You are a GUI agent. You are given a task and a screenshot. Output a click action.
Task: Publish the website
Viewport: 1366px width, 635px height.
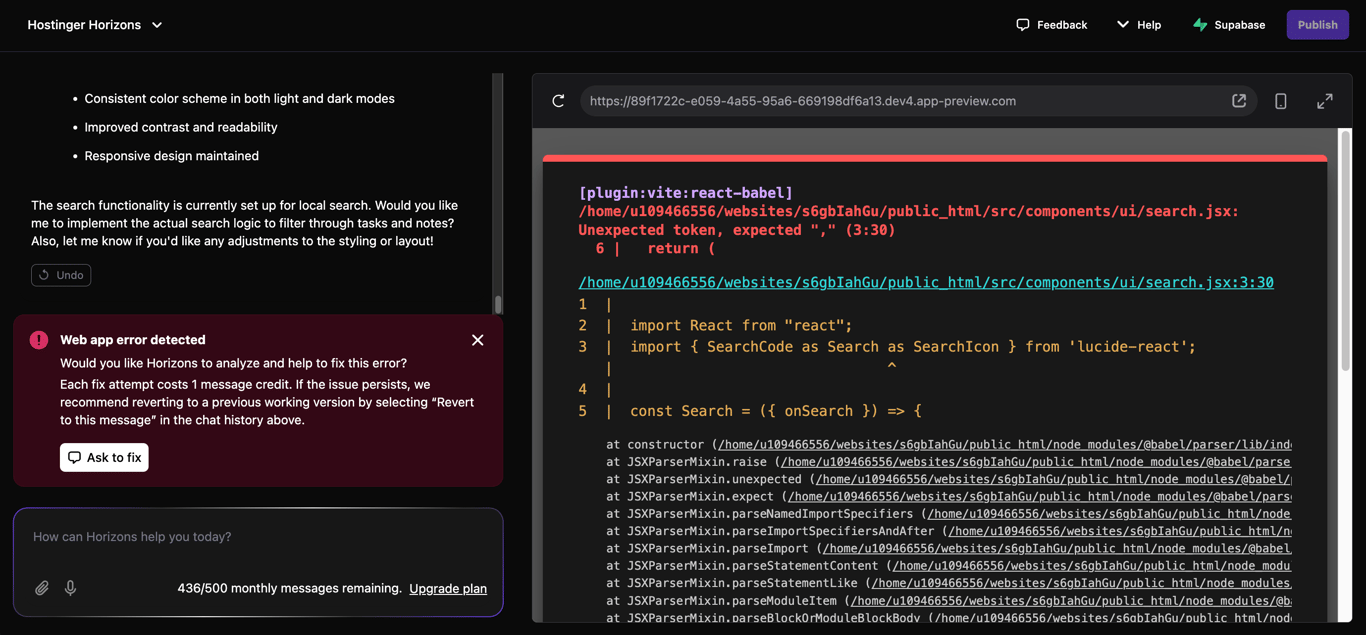(1317, 24)
